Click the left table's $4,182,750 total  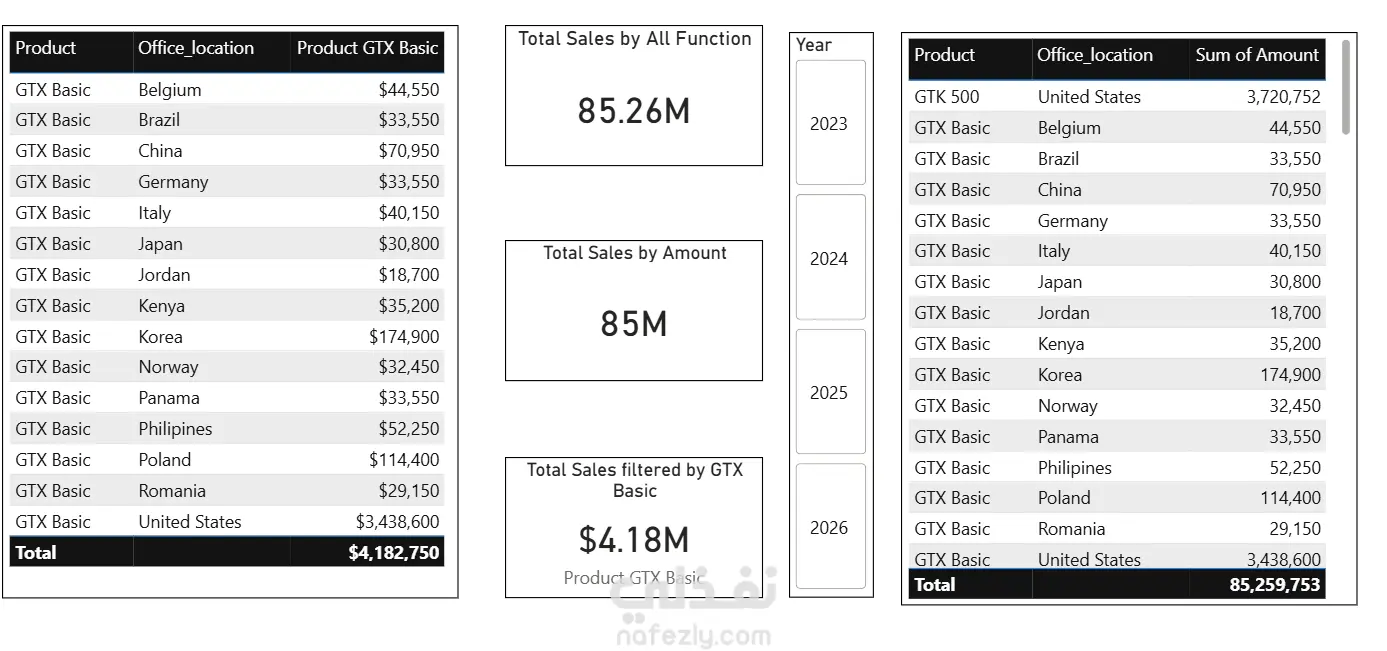click(x=394, y=552)
